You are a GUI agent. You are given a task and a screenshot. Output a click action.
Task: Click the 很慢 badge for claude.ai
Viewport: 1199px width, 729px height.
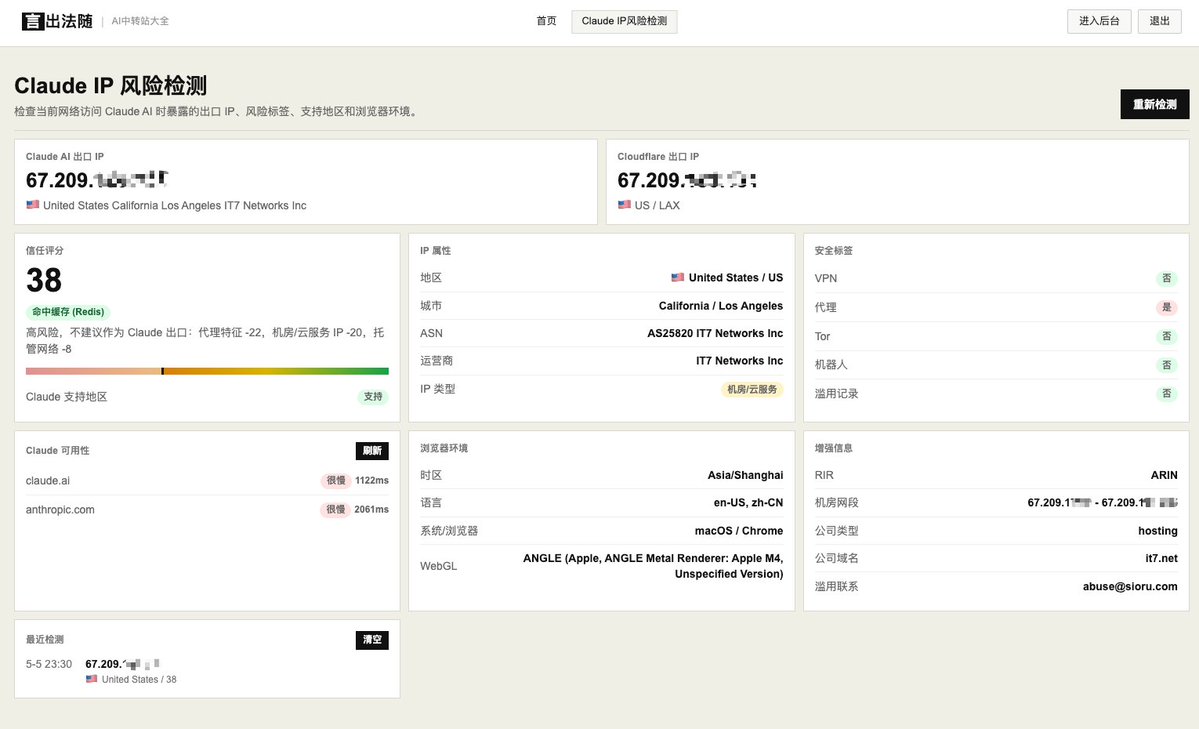[336, 480]
